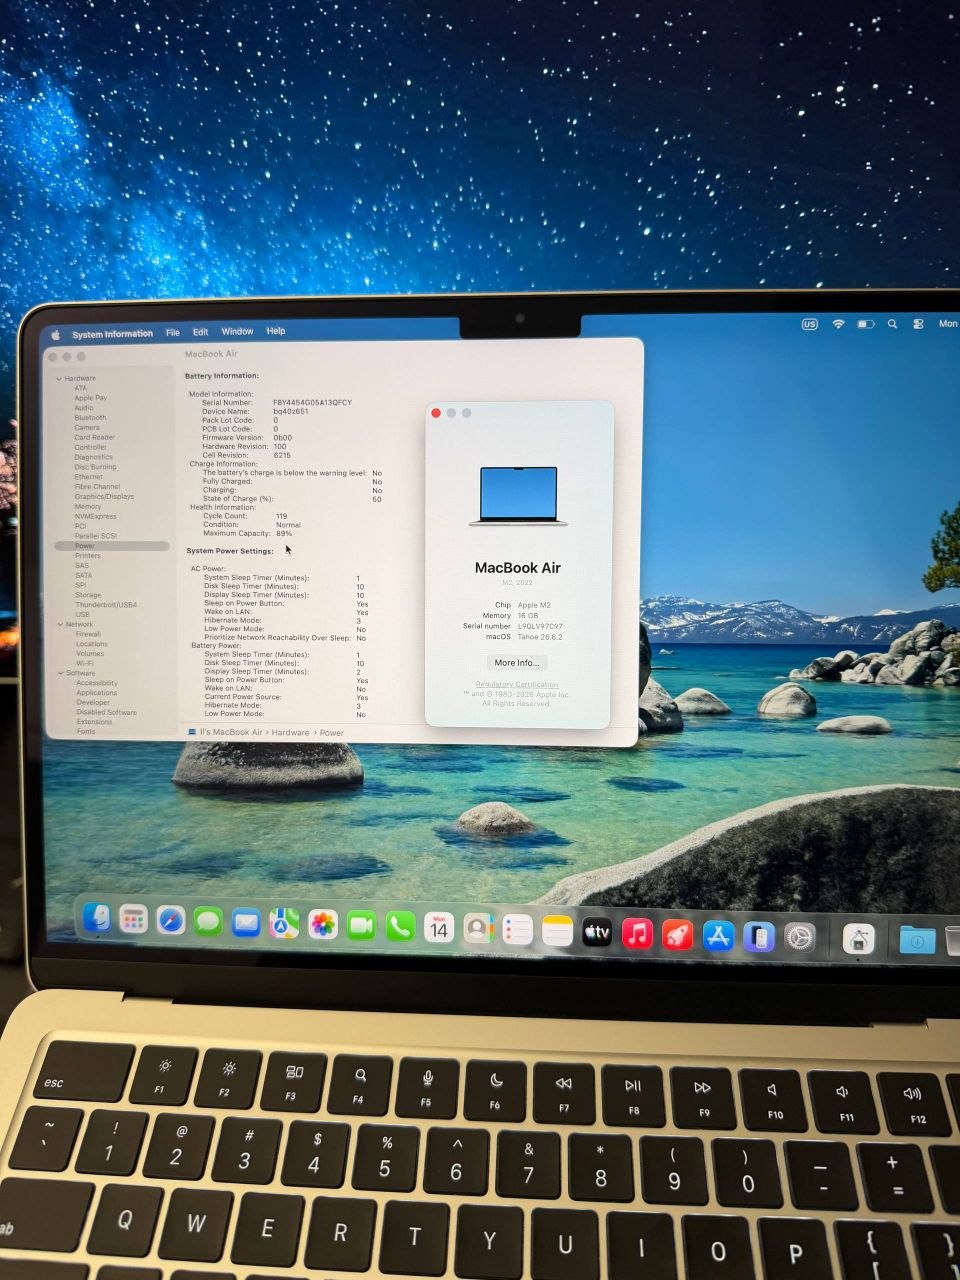Click the Mon date in menu bar
960x1280 pixels.
point(947,324)
